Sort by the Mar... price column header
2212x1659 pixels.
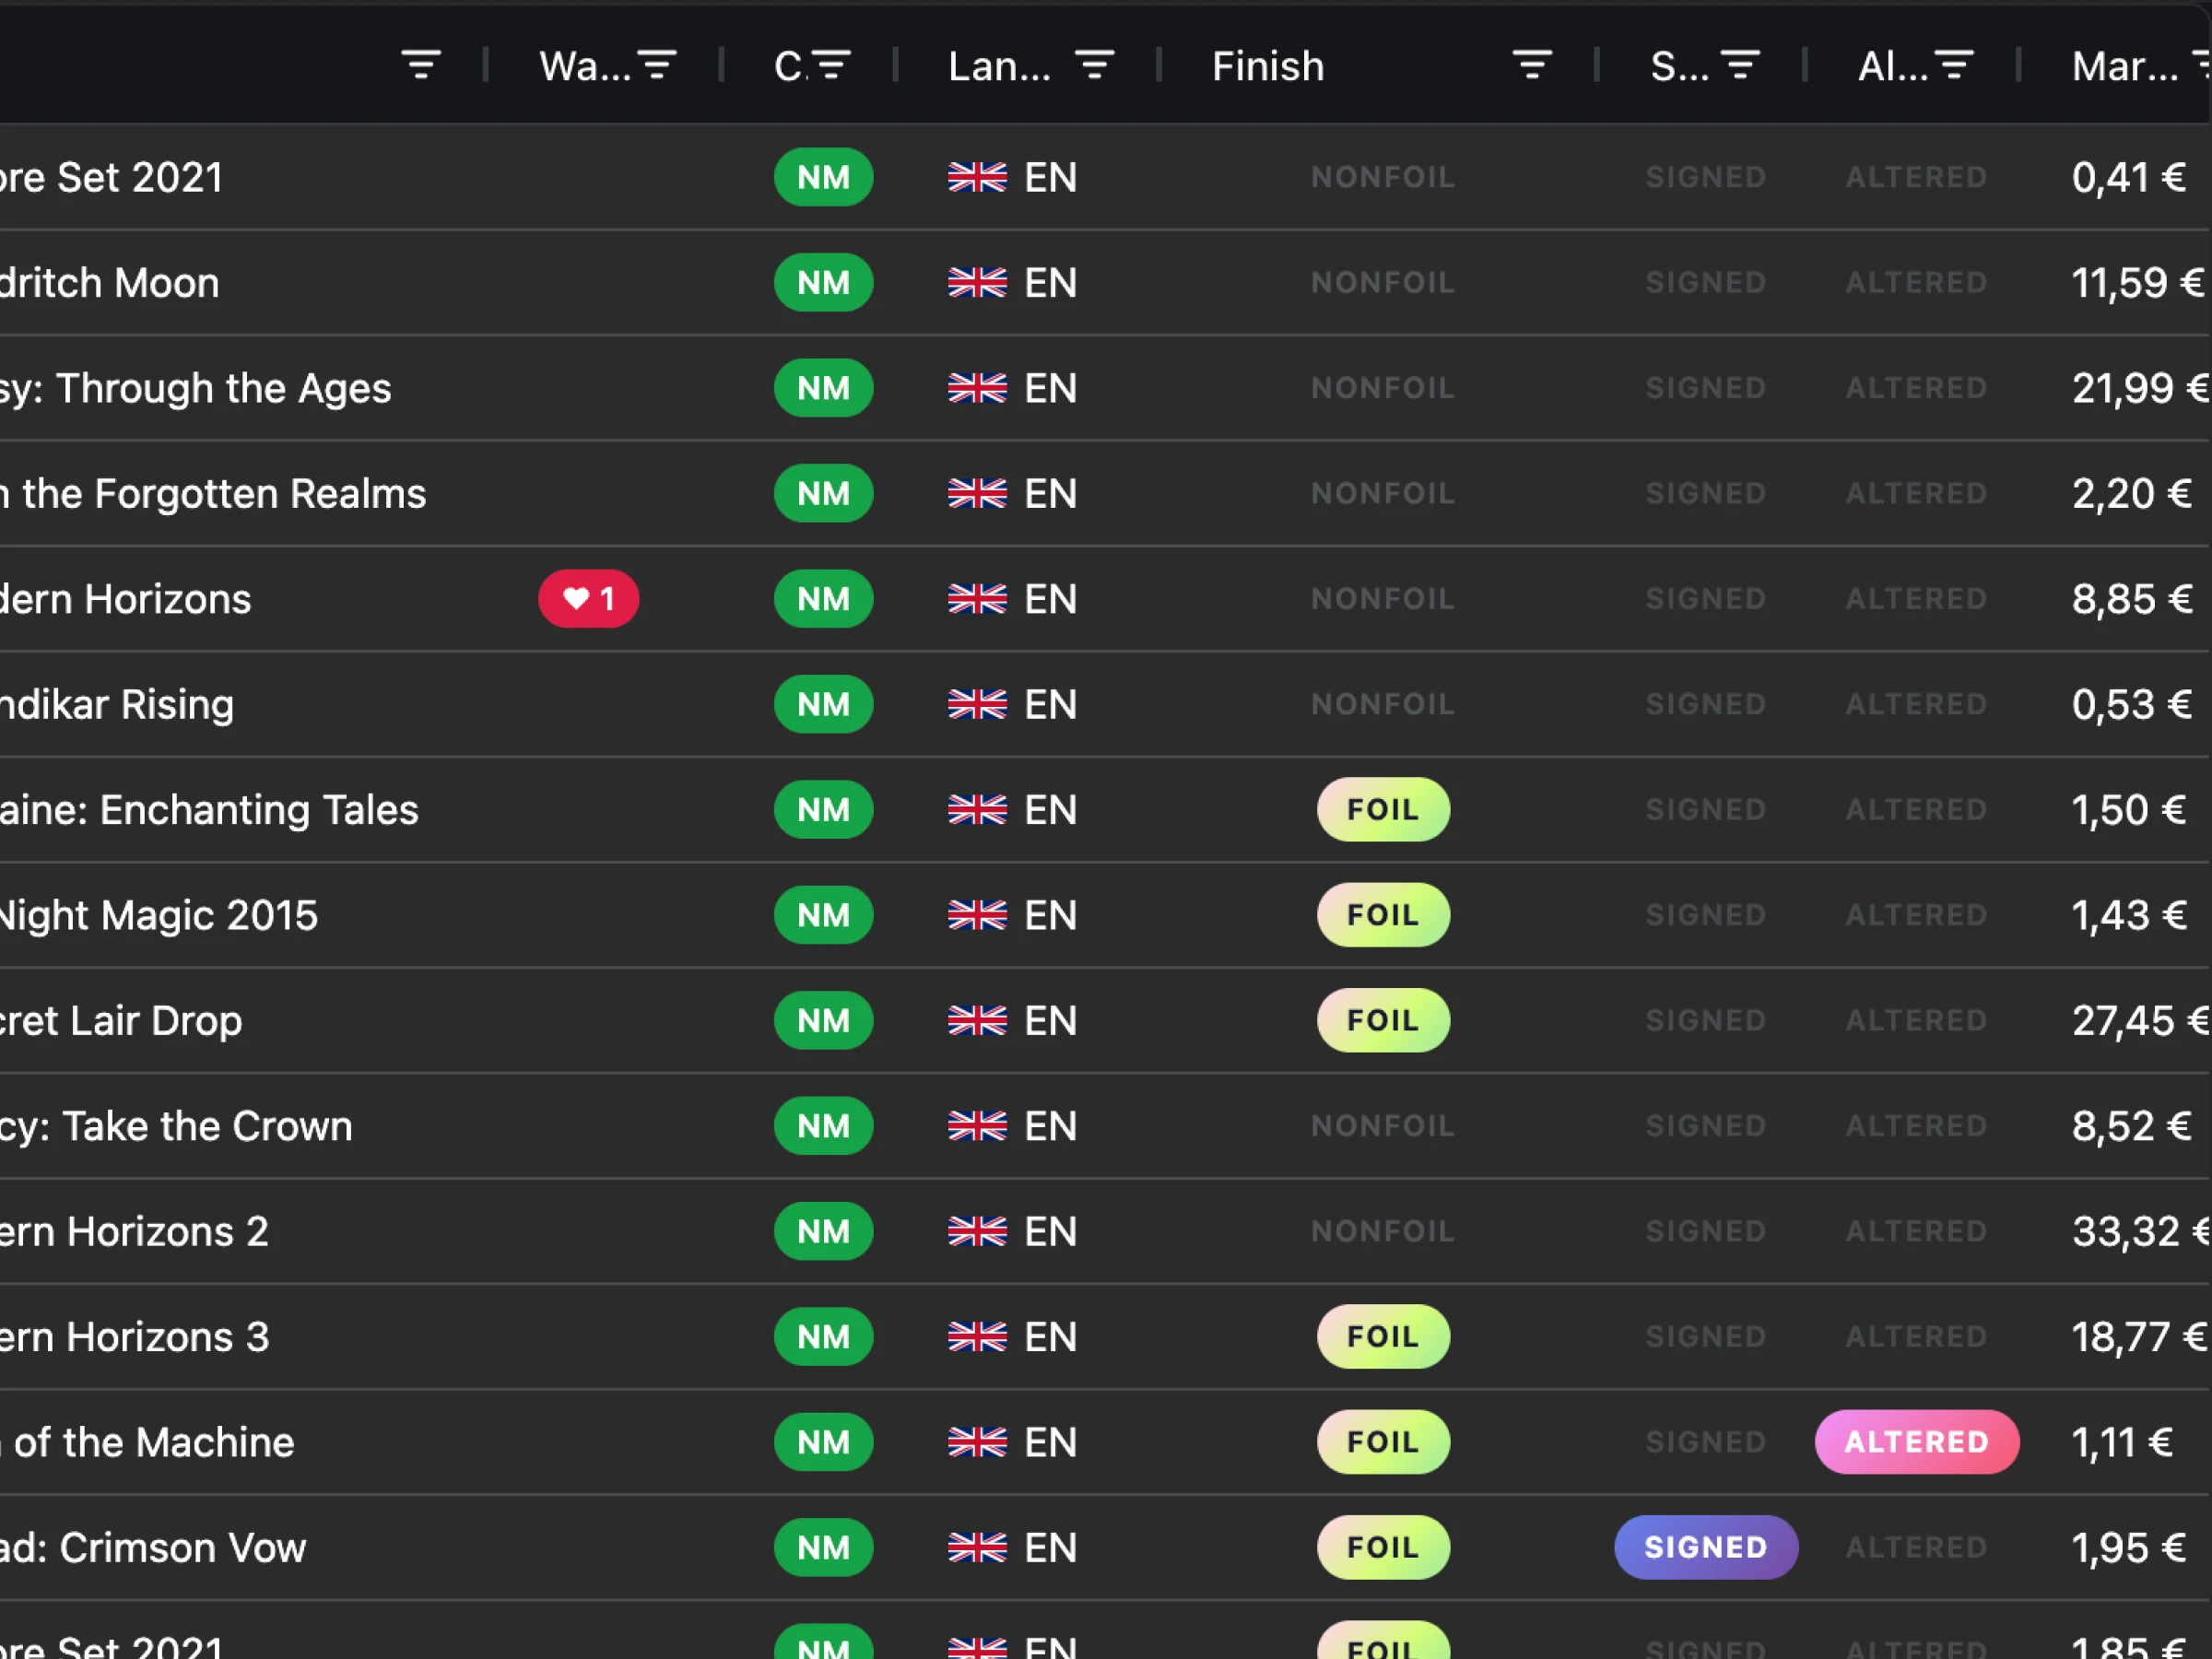(2124, 66)
